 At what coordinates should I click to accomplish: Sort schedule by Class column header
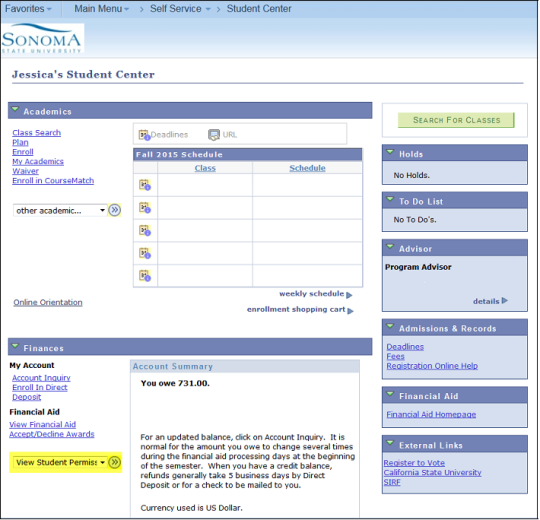[205, 168]
